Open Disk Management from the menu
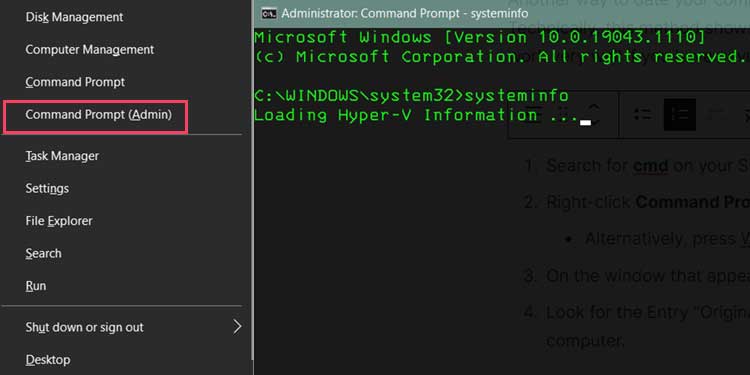The image size is (750, 375). click(x=74, y=17)
